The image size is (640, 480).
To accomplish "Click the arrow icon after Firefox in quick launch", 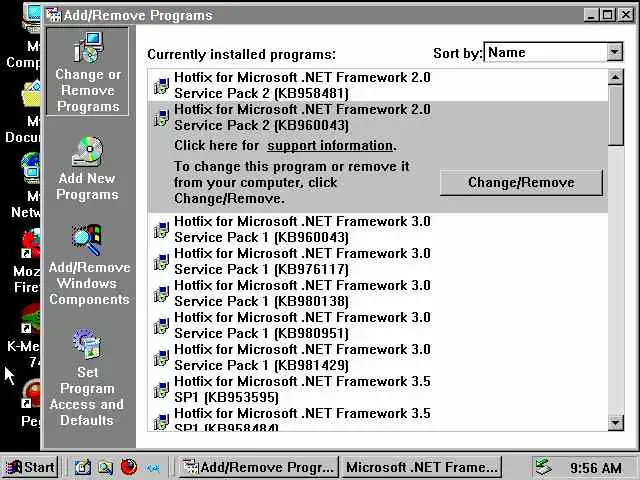I will (153, 467).
